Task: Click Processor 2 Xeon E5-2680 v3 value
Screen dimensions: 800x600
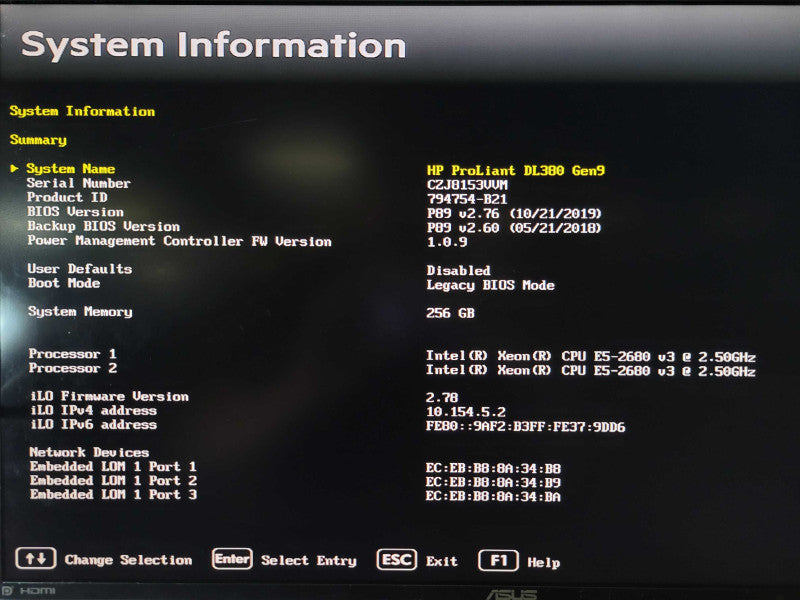Action: [591, 370]
